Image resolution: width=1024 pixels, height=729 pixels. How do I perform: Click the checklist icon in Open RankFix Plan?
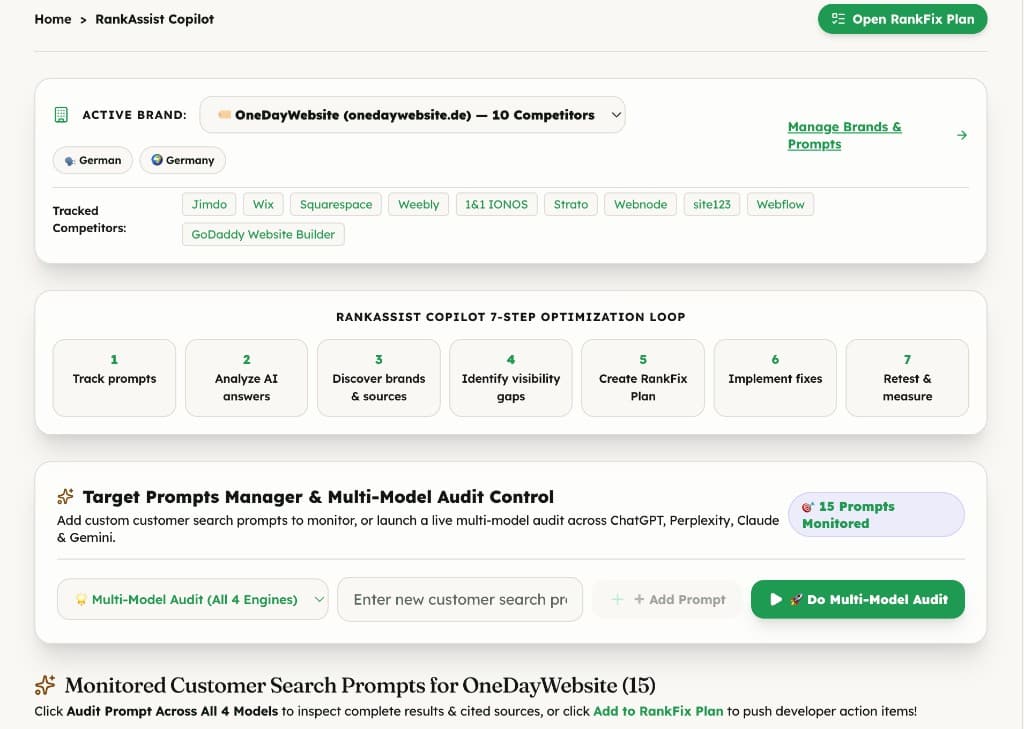pyautogui.click(x=838, y=19)
